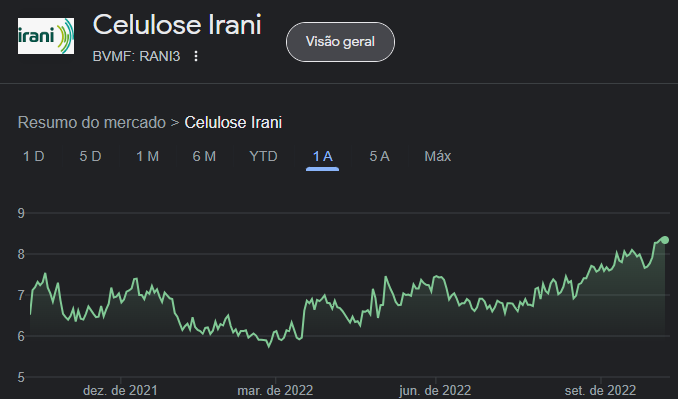
Task: Click the Celulose Irani breadcrumb text
Action: coord(233,122)
